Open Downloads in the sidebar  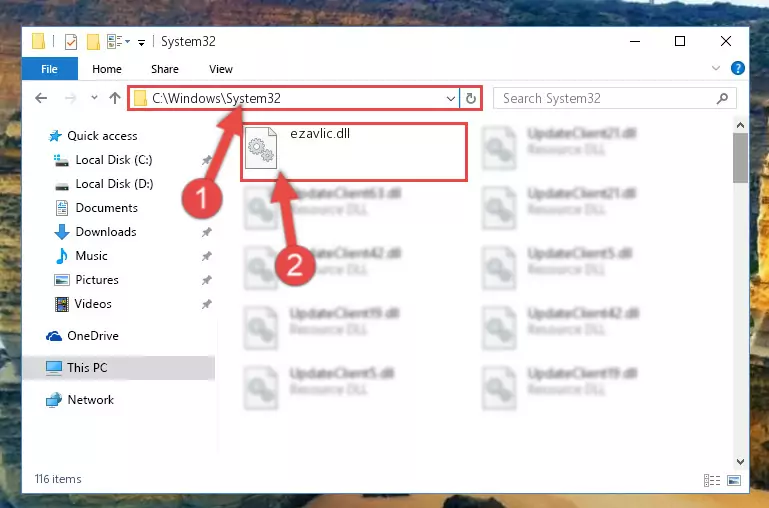coord(95,232)
